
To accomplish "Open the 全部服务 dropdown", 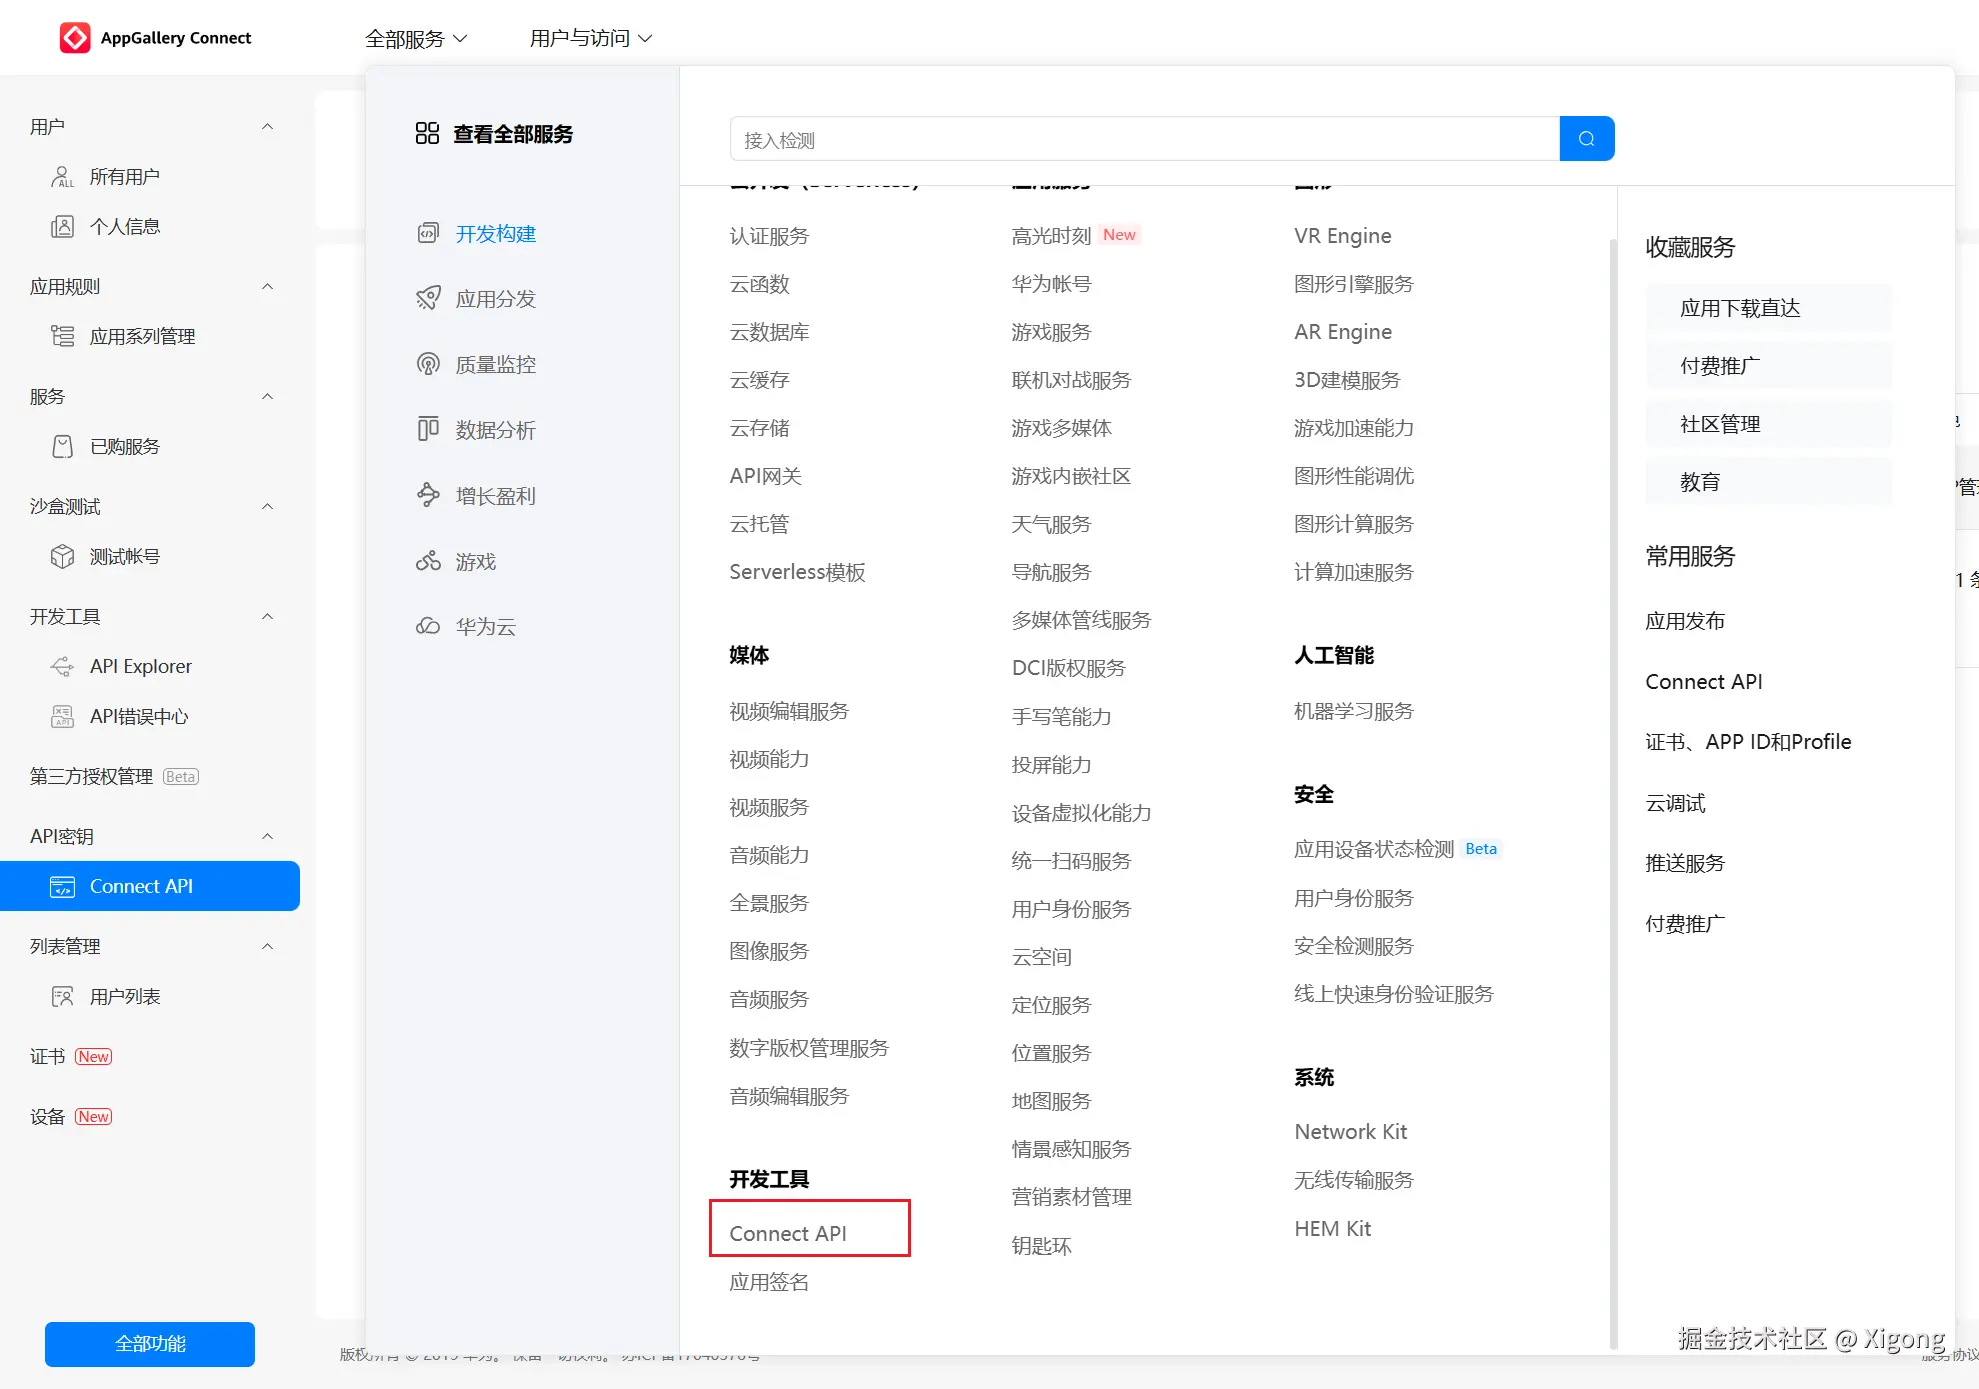I will tap(416, 38).
